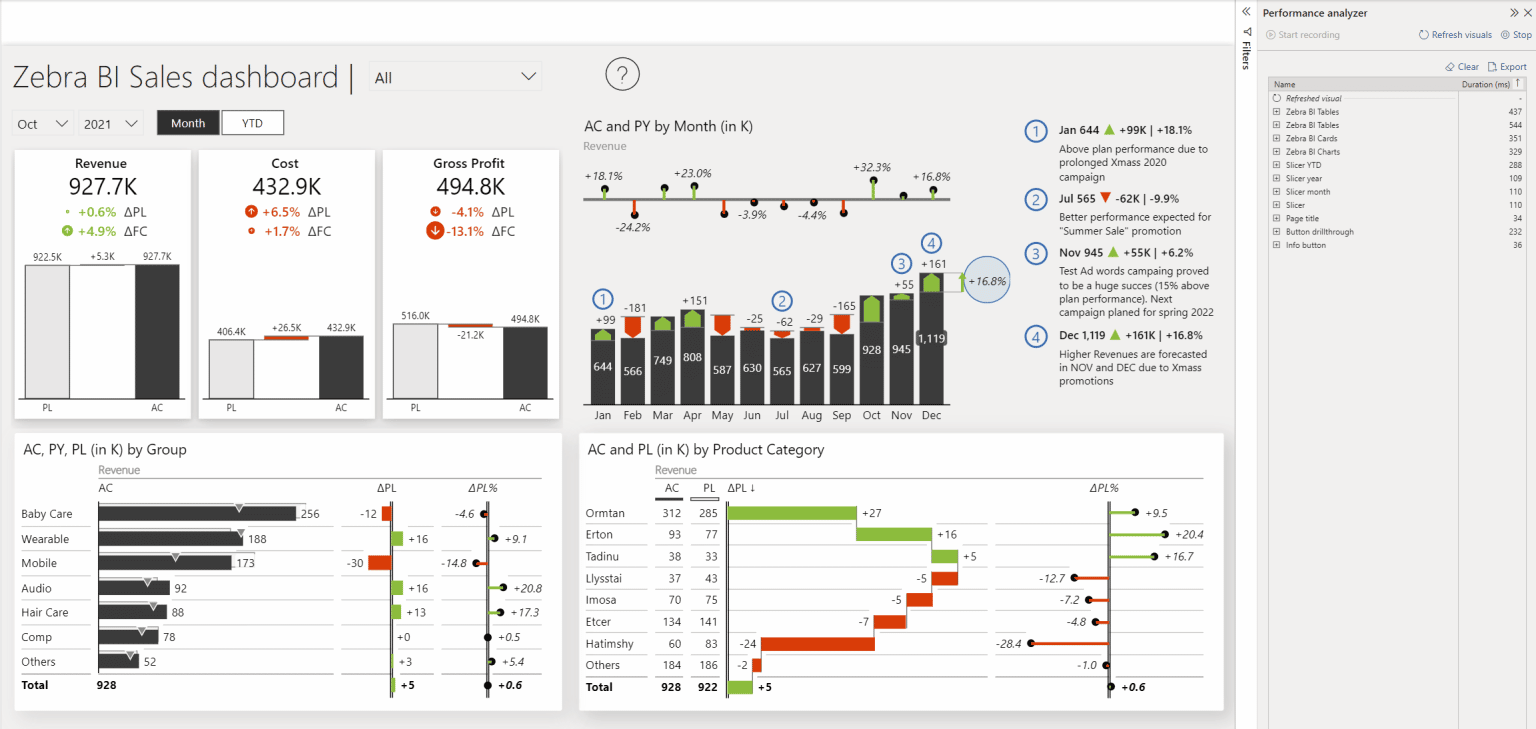Viewport: 1536px width, 729px height.
Task: Open the question mark help icon
Action: (622, 74)
